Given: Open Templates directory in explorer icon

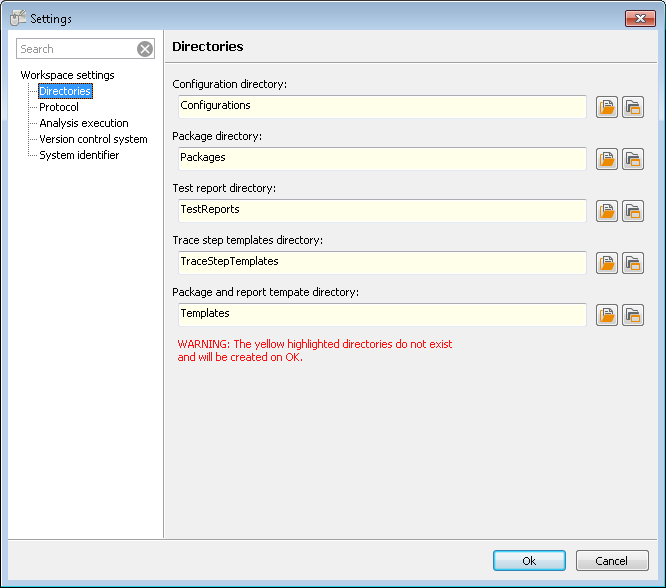Looking at the screenshot, I should (x=633, y=315).
